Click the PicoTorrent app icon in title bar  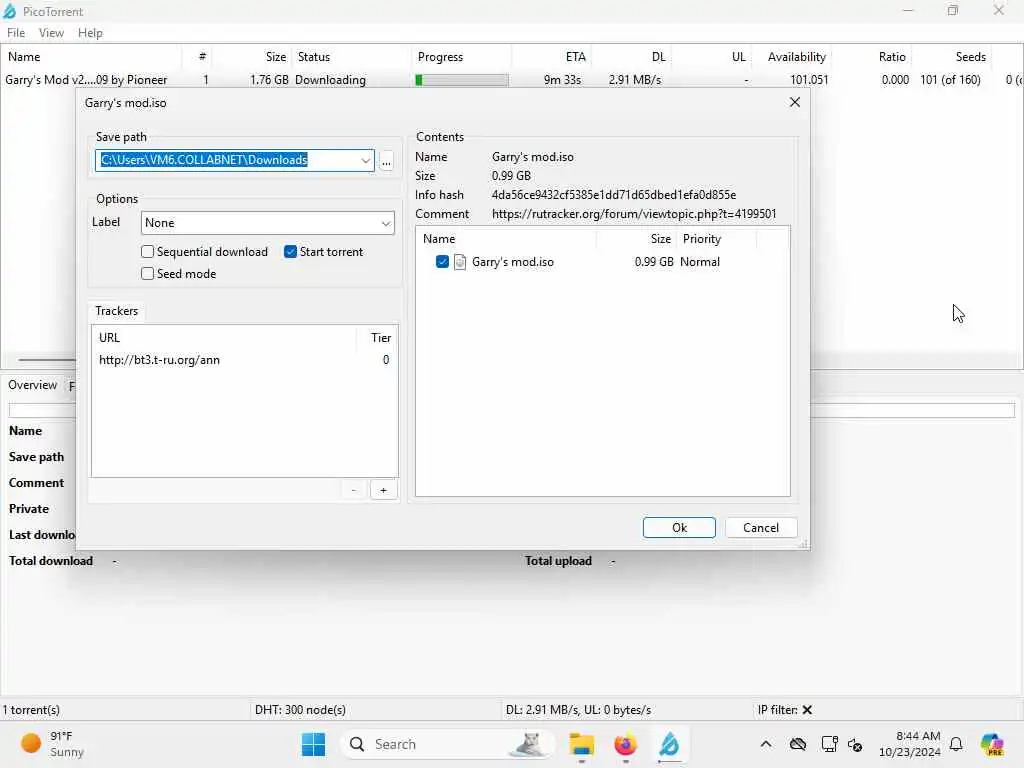[x=9, y=11]
